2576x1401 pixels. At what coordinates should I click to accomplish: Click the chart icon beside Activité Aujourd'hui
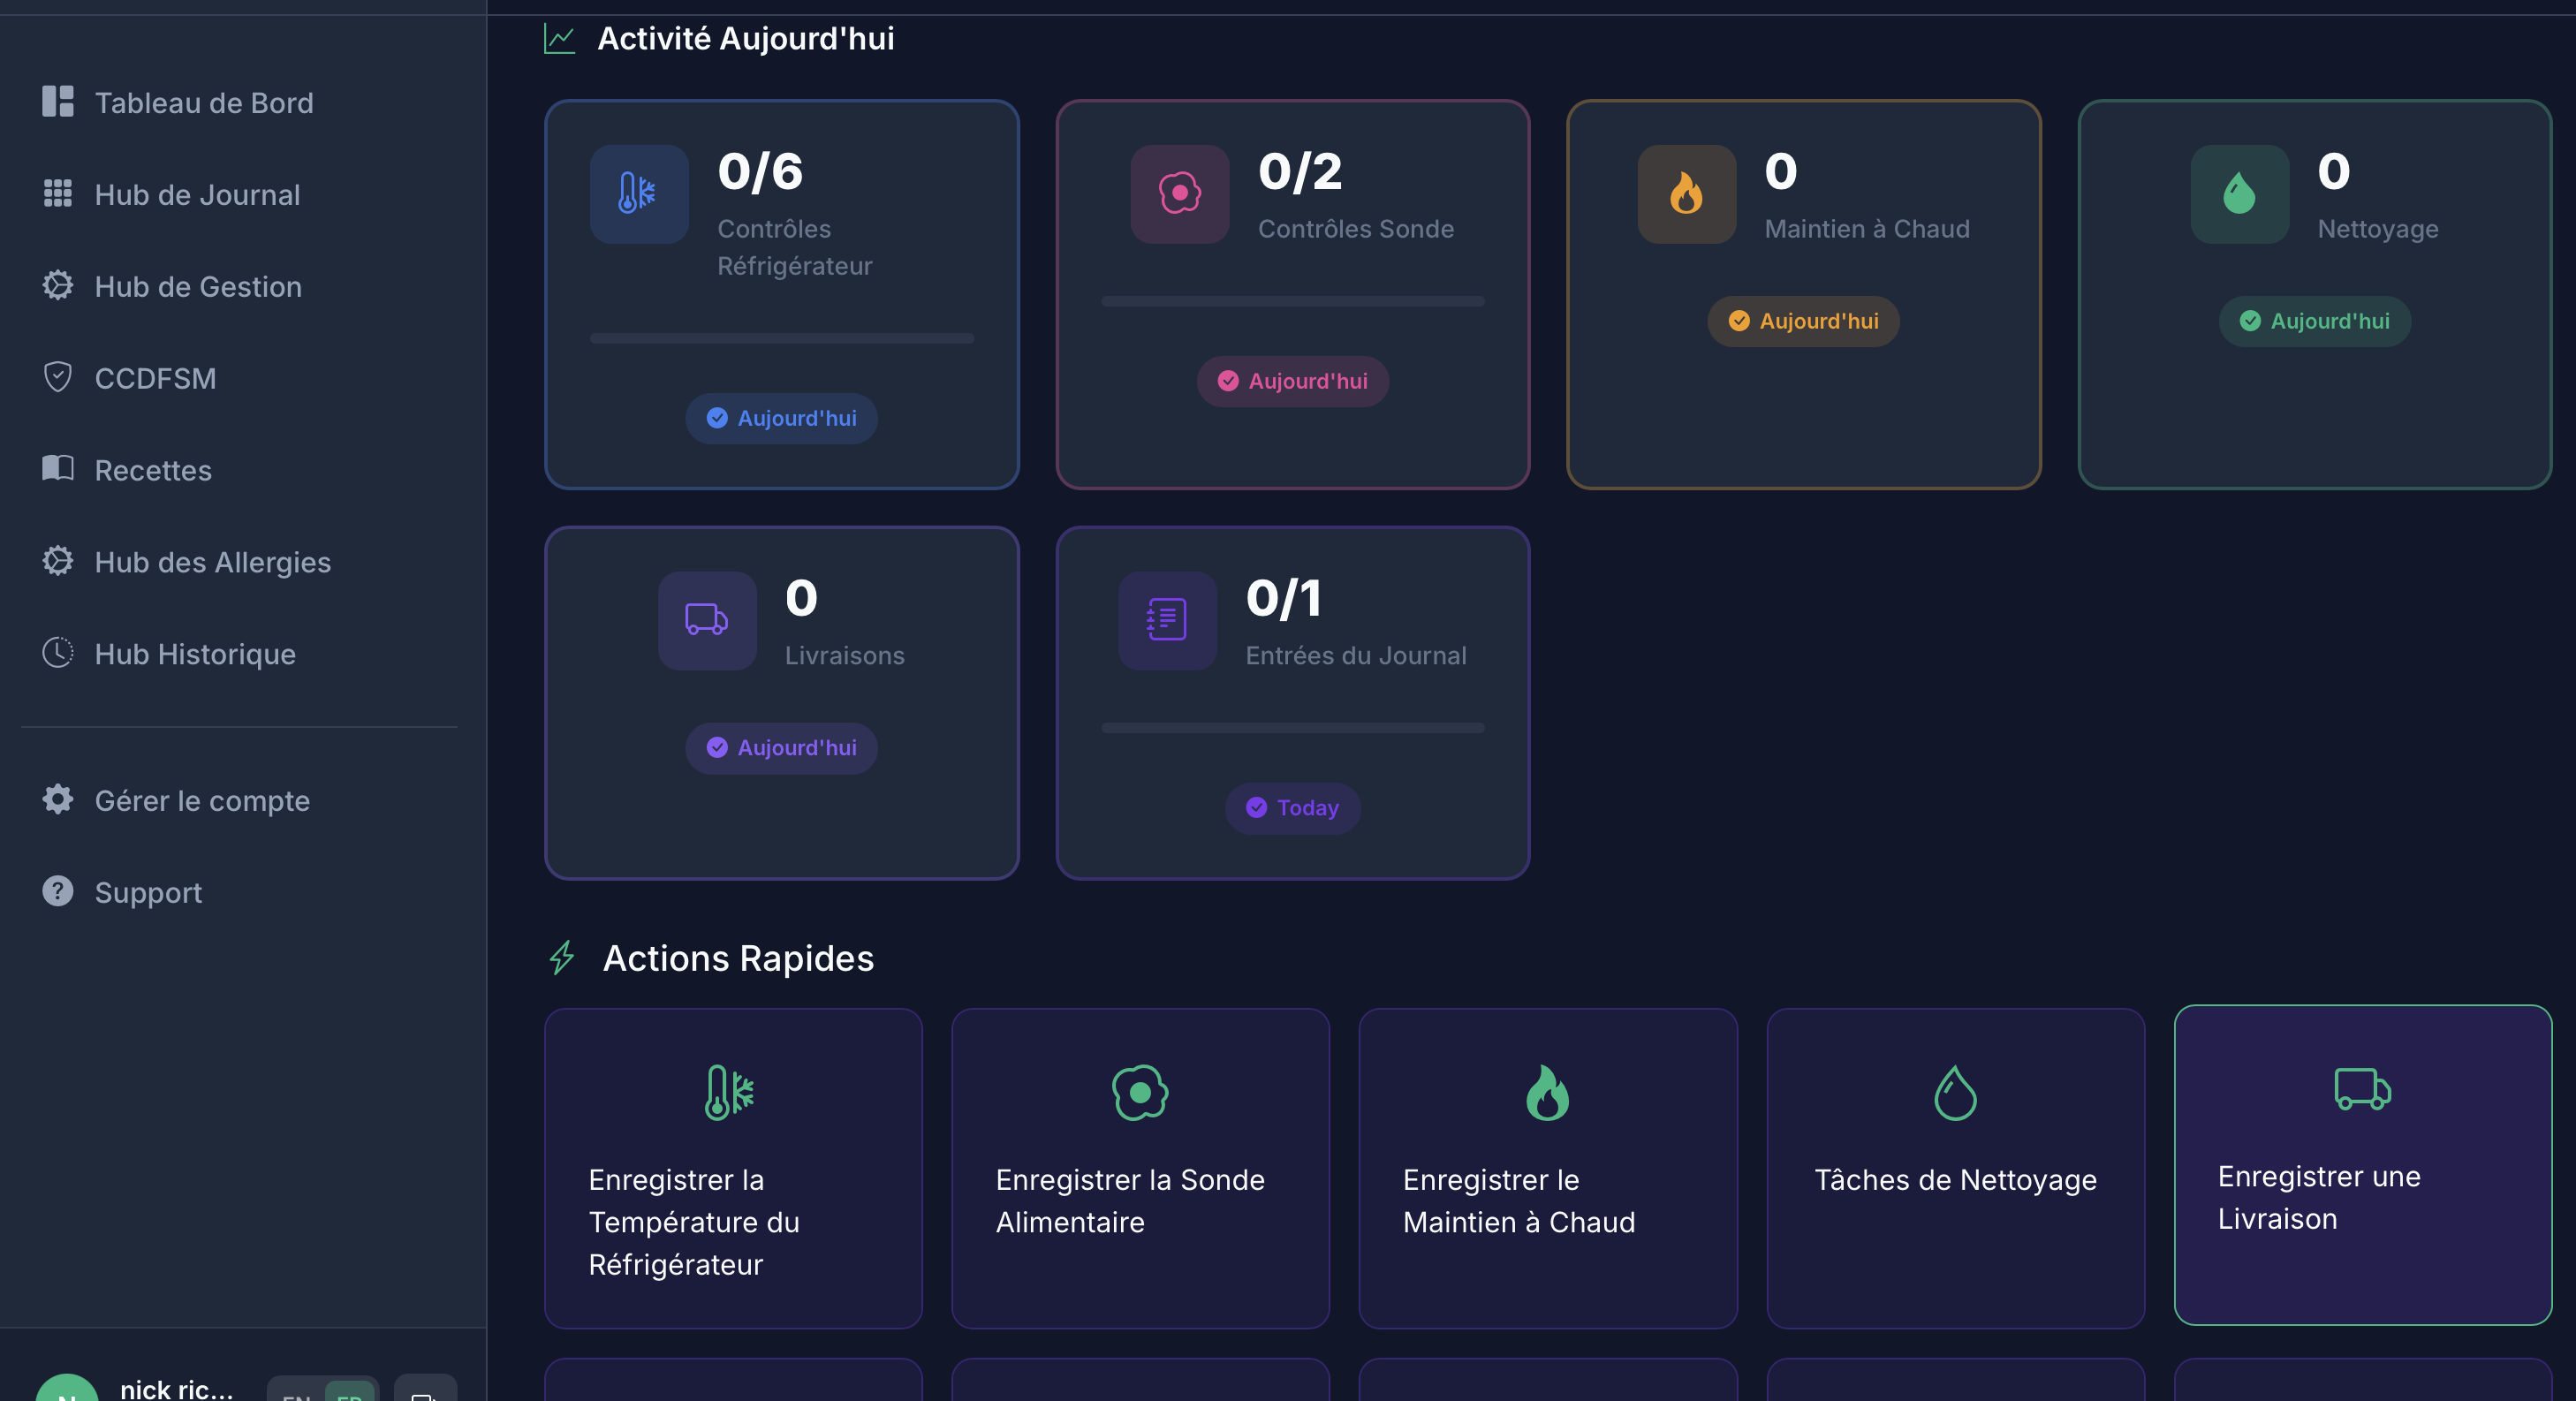(x=559, y=39)
